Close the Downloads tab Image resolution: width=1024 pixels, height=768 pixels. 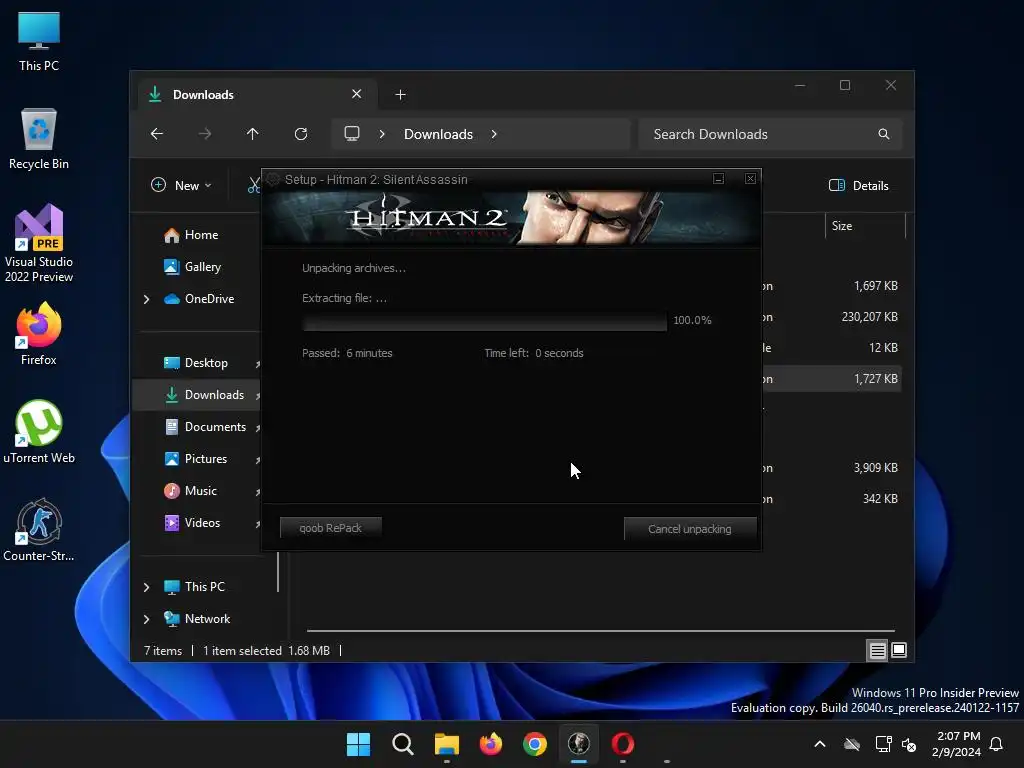coord(357,94)
